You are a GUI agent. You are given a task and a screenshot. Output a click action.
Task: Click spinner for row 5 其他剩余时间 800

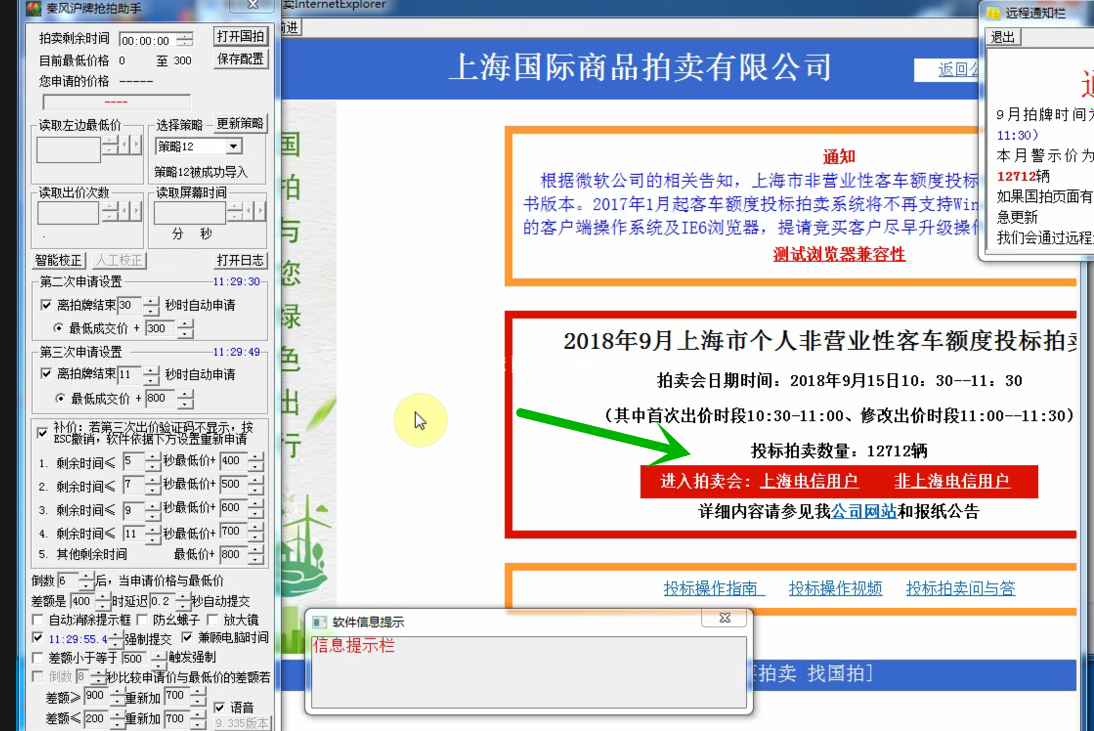[x=256, y=555]
